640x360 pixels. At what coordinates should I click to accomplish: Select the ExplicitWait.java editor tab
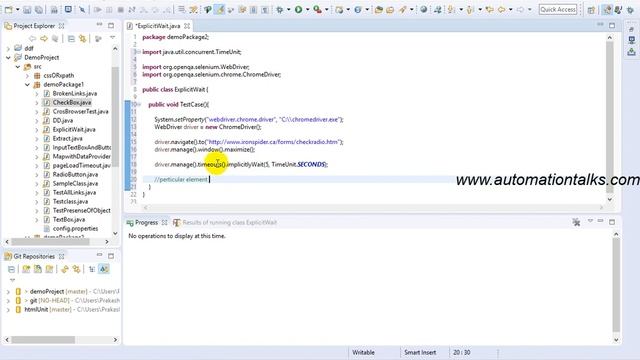(158, 26)
